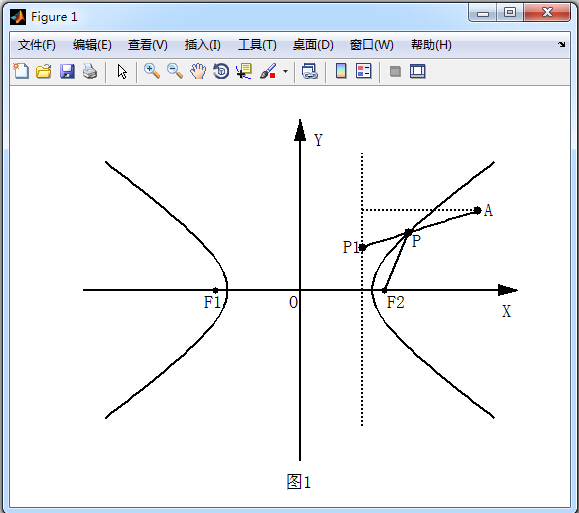Screen dimensions: 579x513
Task: Select the Edit Plot arrow tool
Action: (122, 71)
